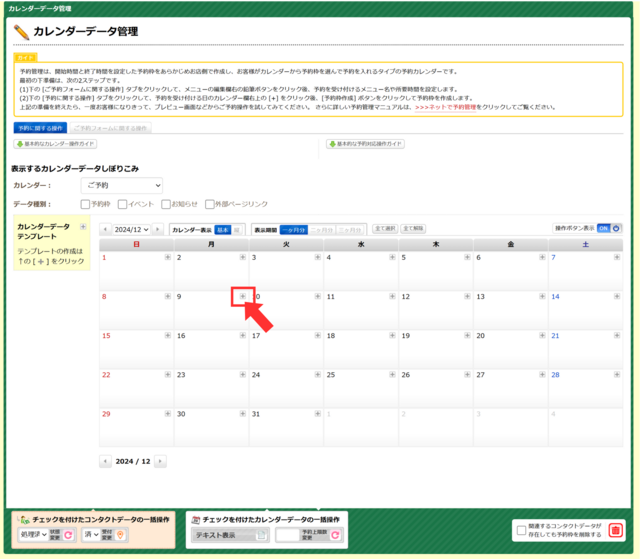Image resolution: width=640 pixels, height=559 pixels.
Task: Click the 予約上限数 input field
Action: [x=288, y=535]
